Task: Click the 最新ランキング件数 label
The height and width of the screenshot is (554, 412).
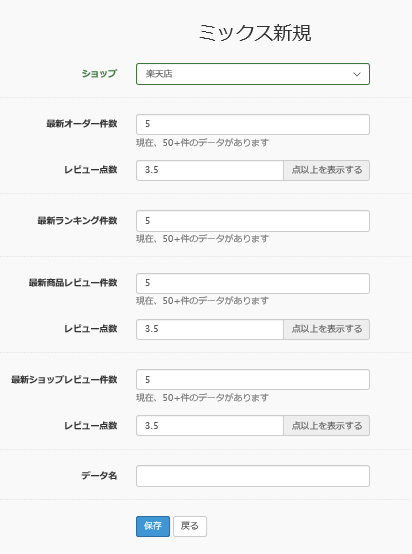Action: coord(77,221)
